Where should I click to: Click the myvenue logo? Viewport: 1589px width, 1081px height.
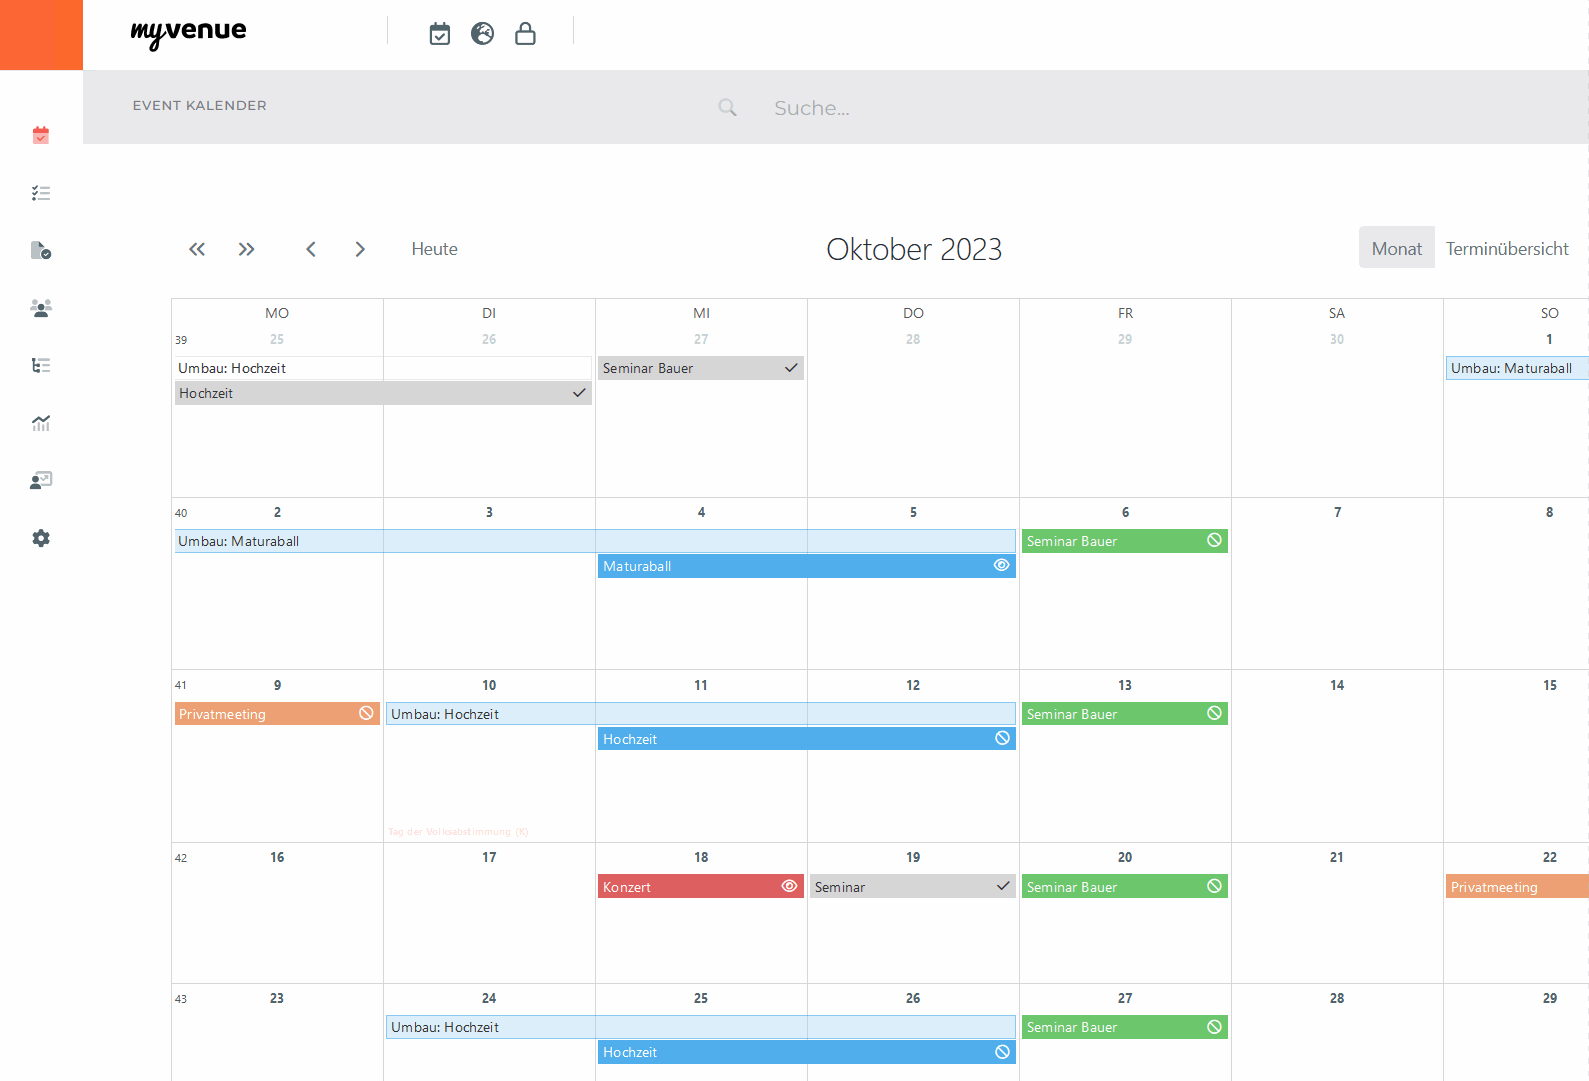(x=188, y=33)
